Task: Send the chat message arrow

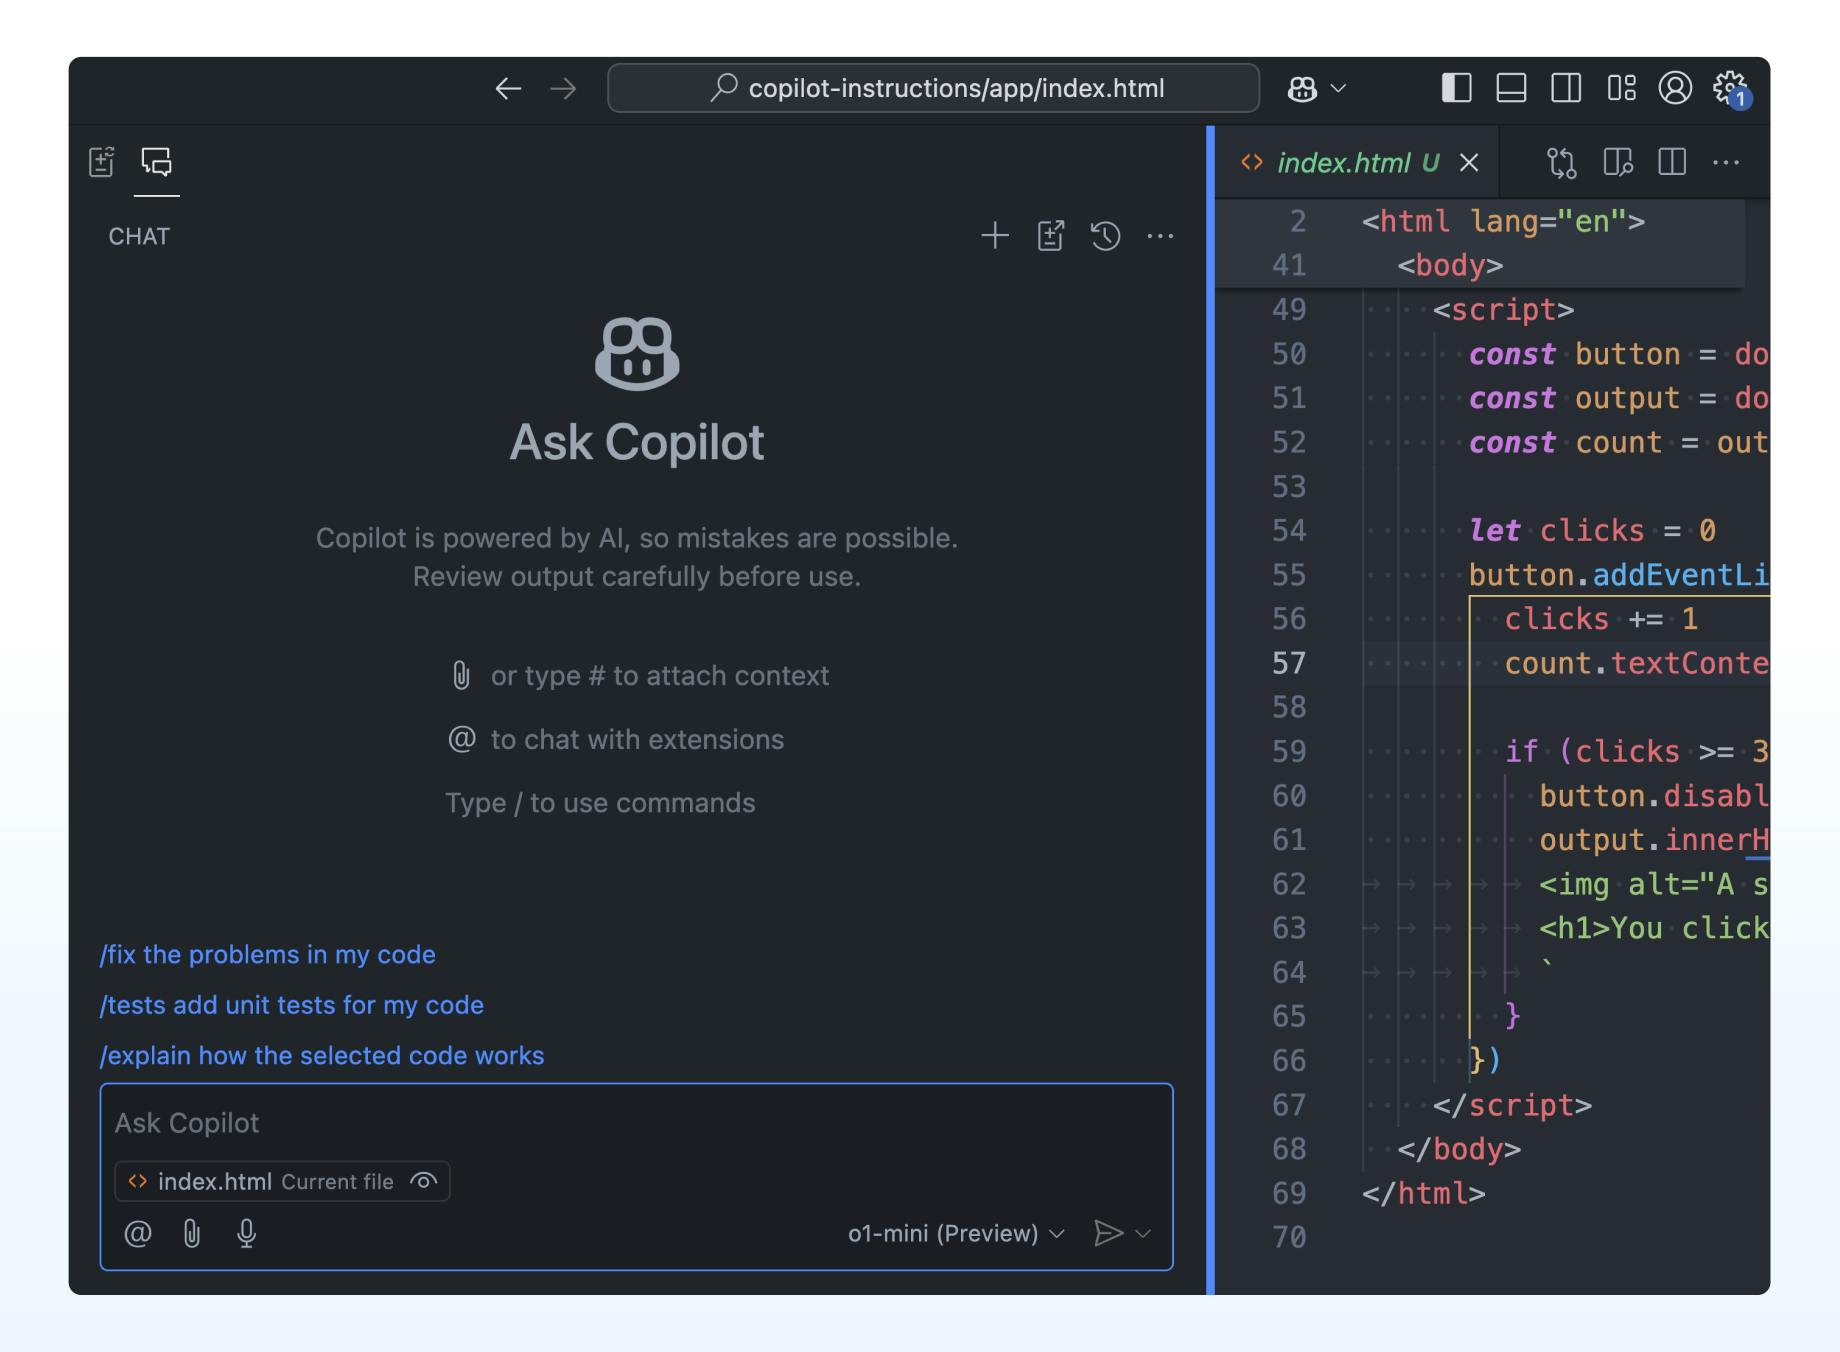Action: pos(1108,1233)
